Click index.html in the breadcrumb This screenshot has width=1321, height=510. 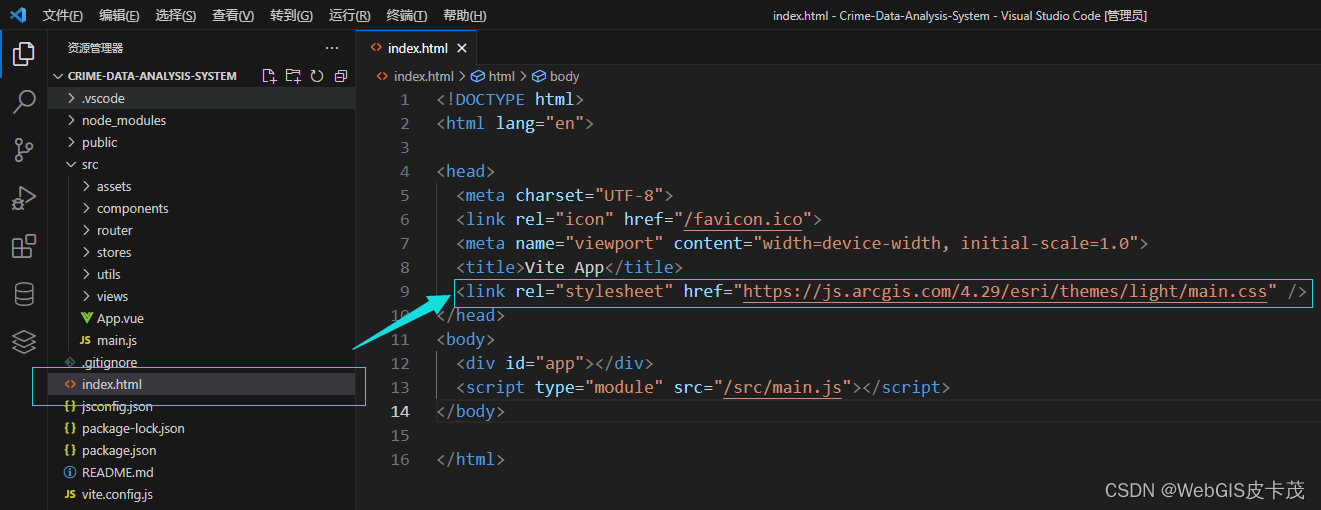(x=415, y=76)
